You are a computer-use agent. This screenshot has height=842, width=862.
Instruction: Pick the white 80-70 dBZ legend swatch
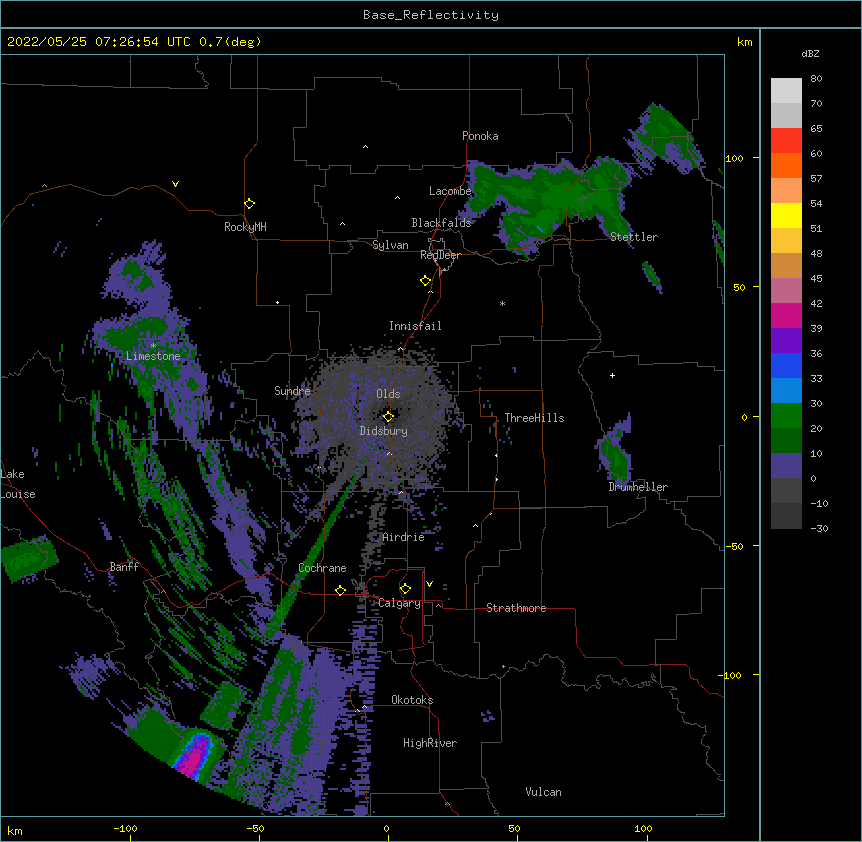point(786,91)
